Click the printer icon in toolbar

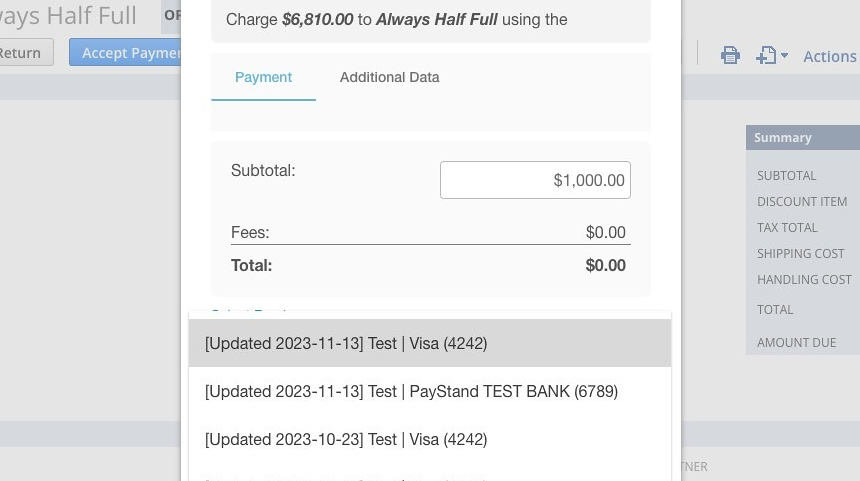pos(730,55)
